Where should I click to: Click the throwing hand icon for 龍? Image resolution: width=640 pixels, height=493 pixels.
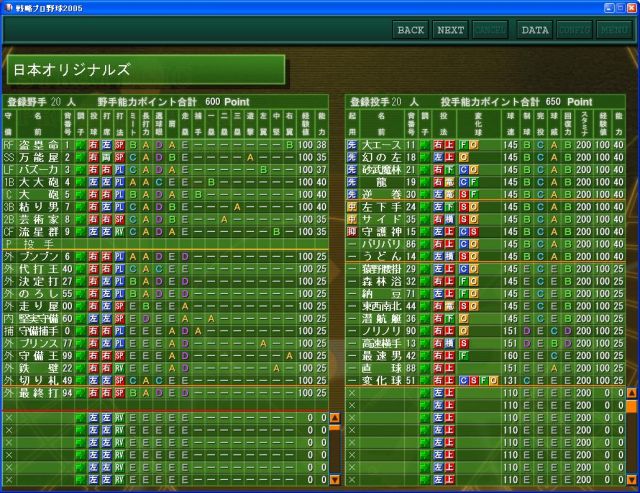(x=438, y=182)
